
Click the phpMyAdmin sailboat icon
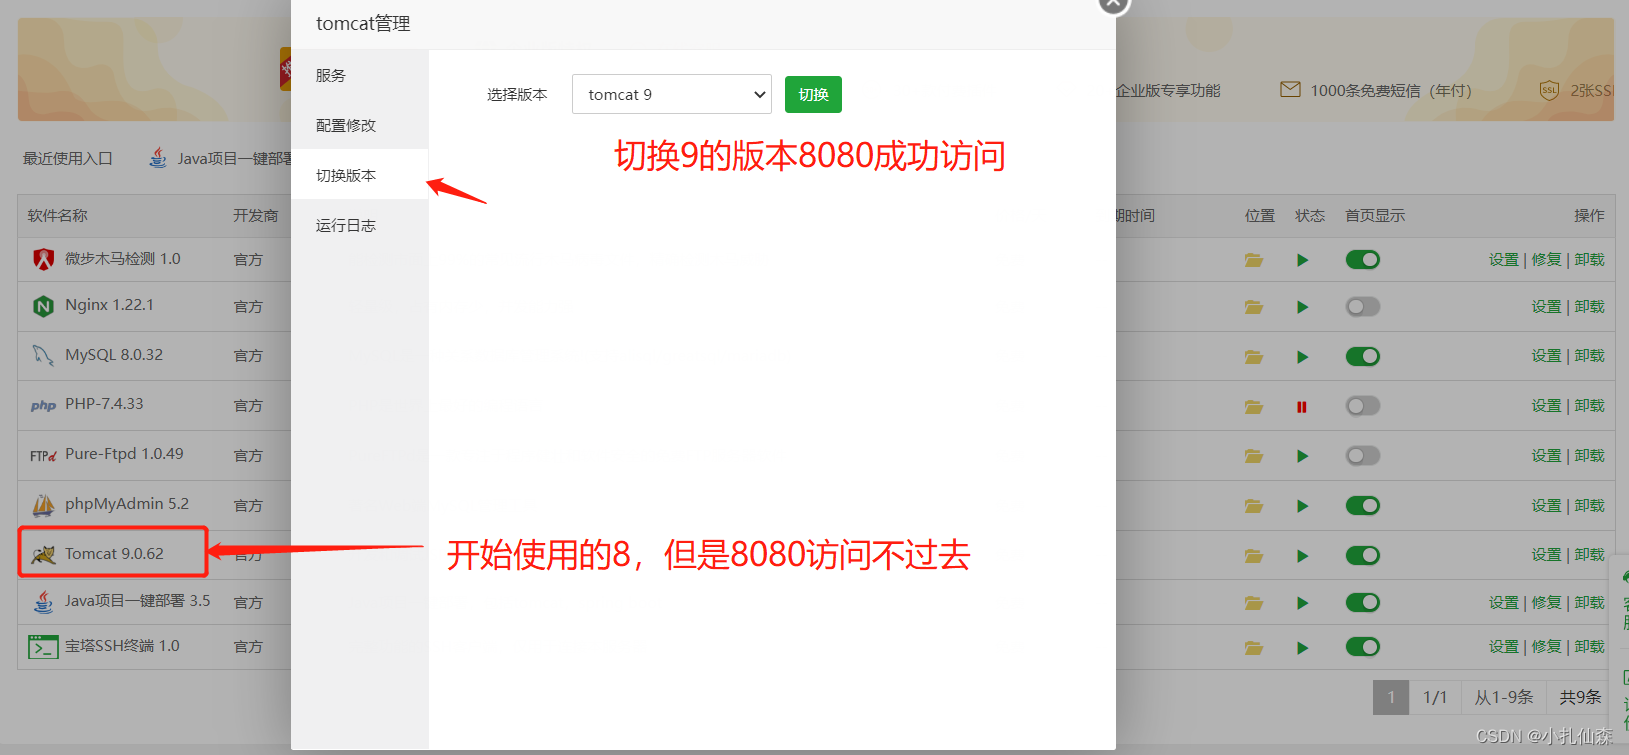43,505
